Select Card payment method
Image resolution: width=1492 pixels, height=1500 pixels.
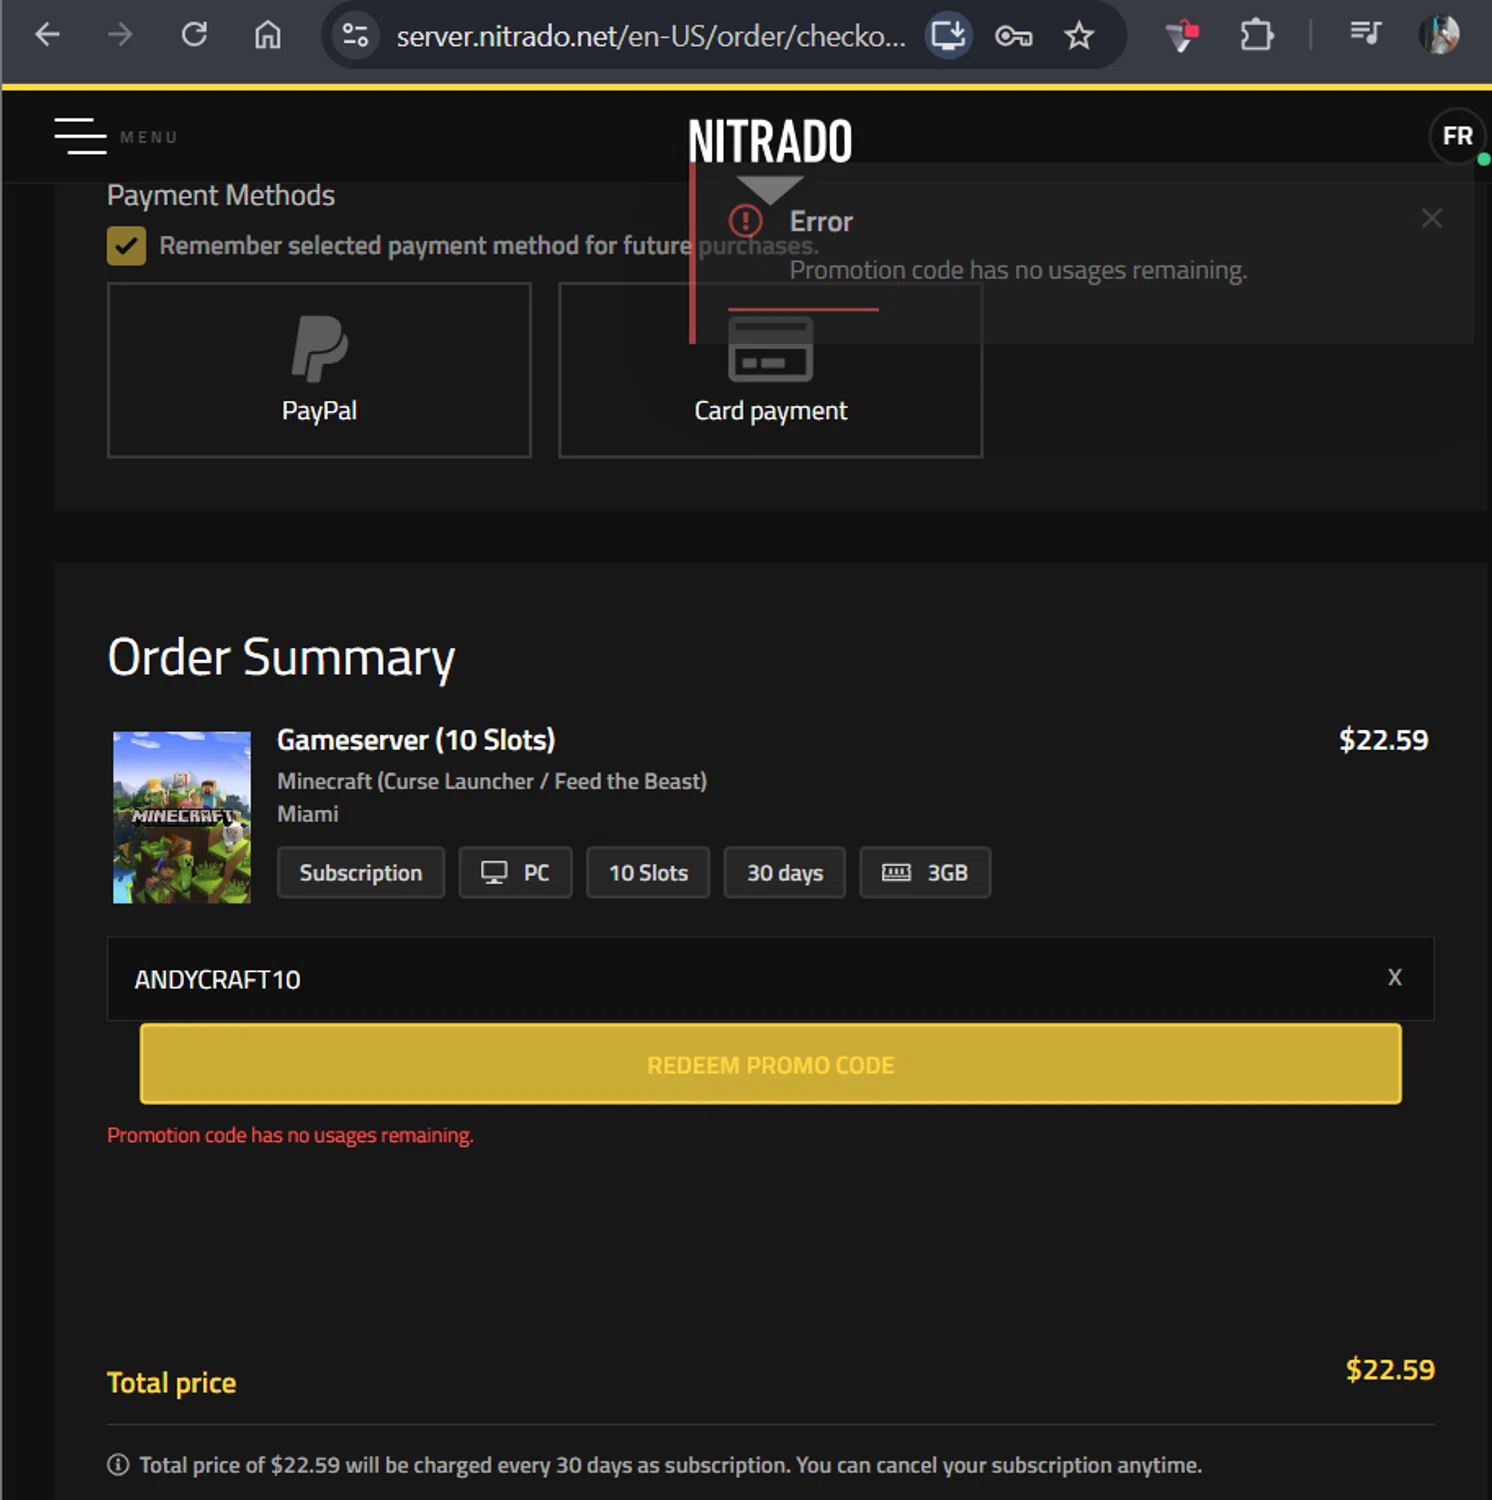click(x=770, y=370)
